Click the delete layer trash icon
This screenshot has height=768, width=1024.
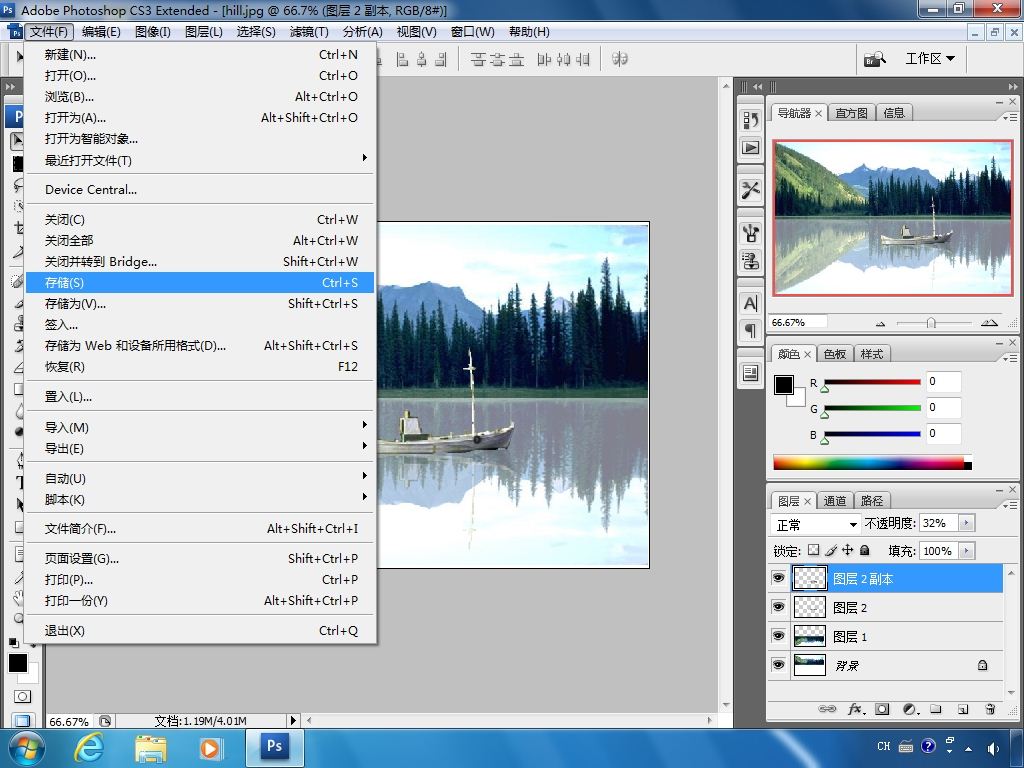(990, 709)
